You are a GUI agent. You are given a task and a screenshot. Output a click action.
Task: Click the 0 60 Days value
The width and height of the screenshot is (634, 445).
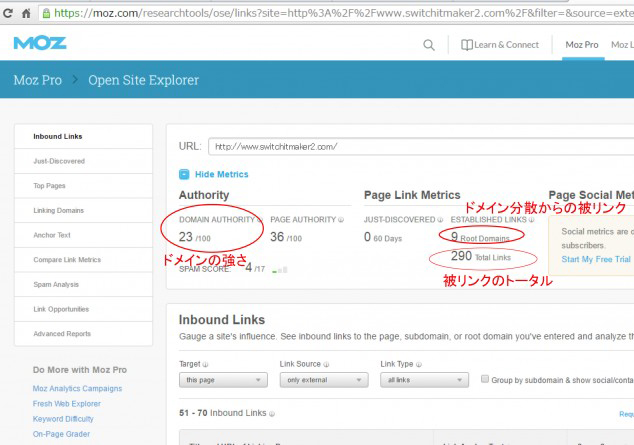[383, 237]
